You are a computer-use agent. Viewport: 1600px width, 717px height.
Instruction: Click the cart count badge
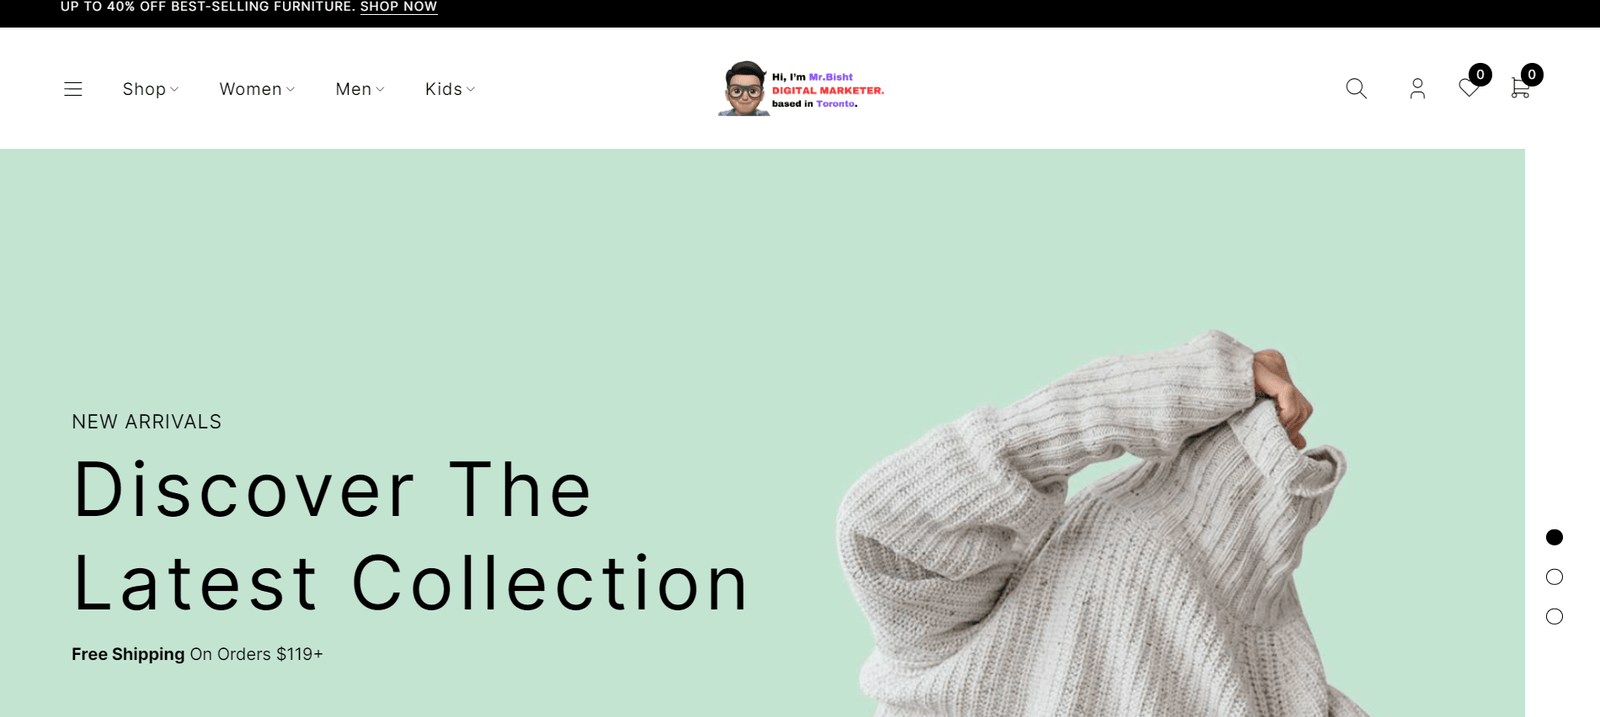1532,74
